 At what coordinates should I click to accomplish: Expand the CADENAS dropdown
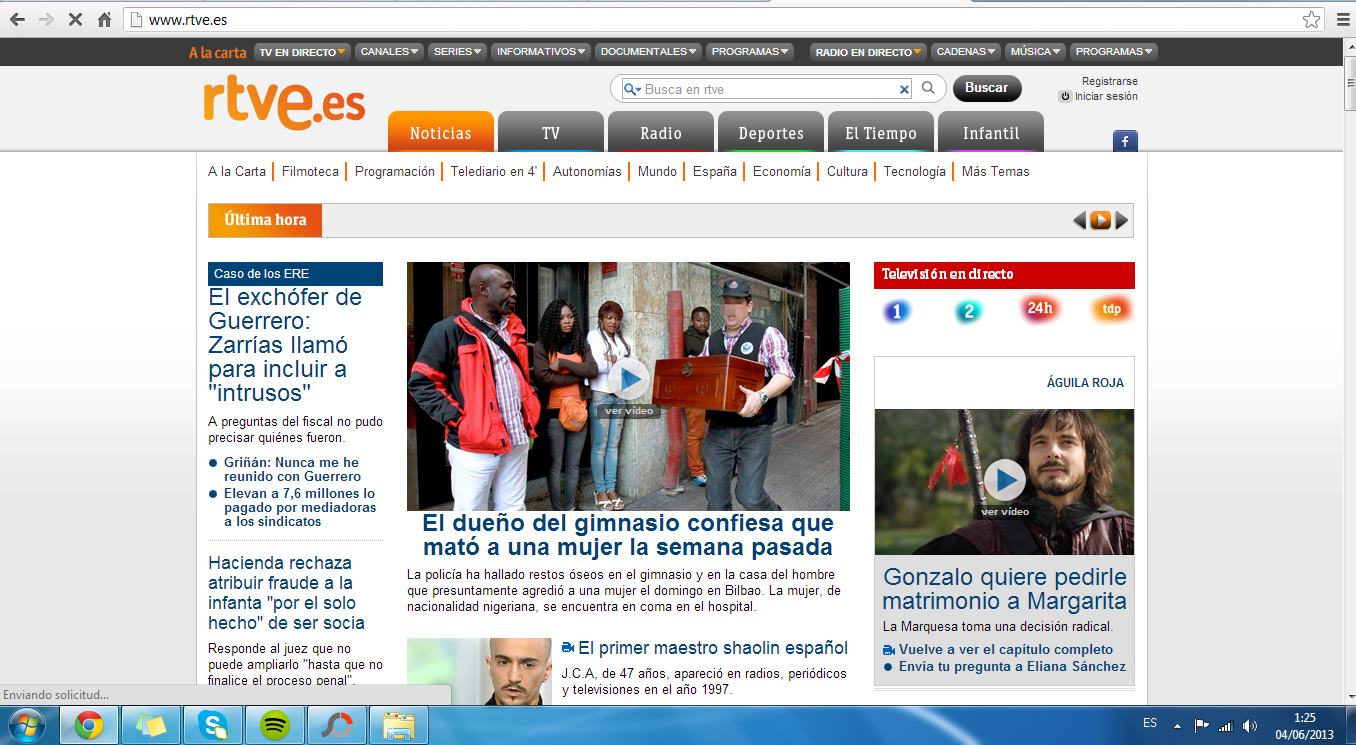(x=966, y=51)
